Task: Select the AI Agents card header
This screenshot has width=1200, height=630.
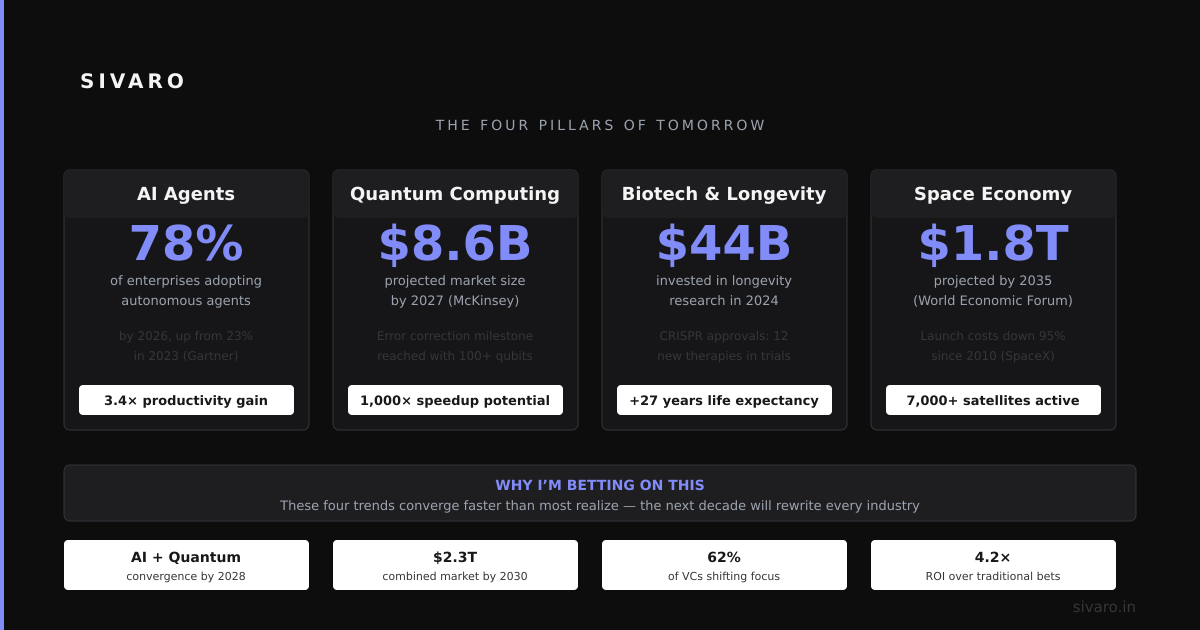Action: tap(186, 194)
